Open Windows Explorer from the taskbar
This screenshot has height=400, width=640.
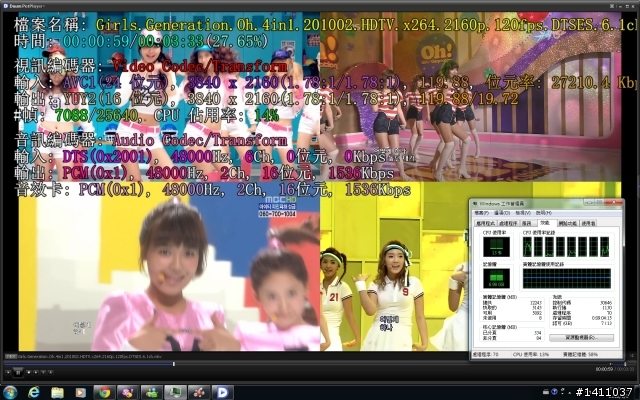[x=57, y=393]
